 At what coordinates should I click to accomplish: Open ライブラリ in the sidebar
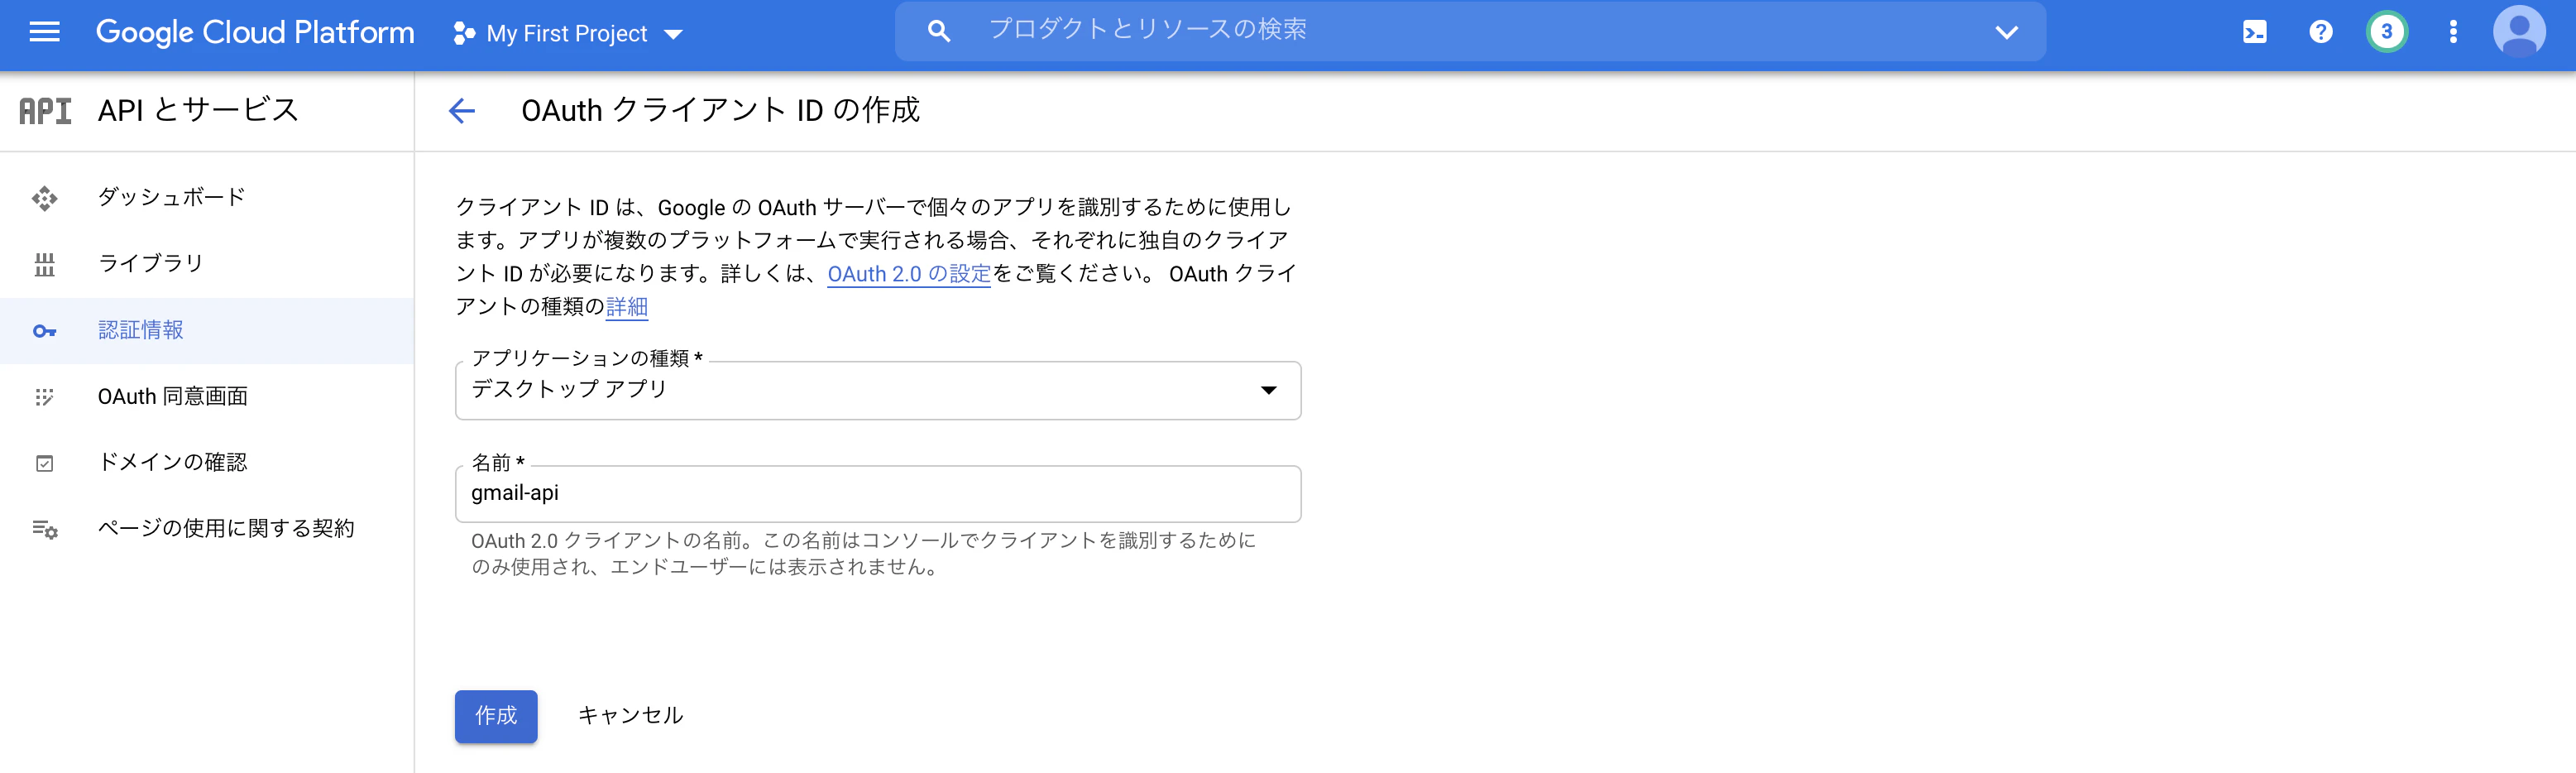click(207, 264)
